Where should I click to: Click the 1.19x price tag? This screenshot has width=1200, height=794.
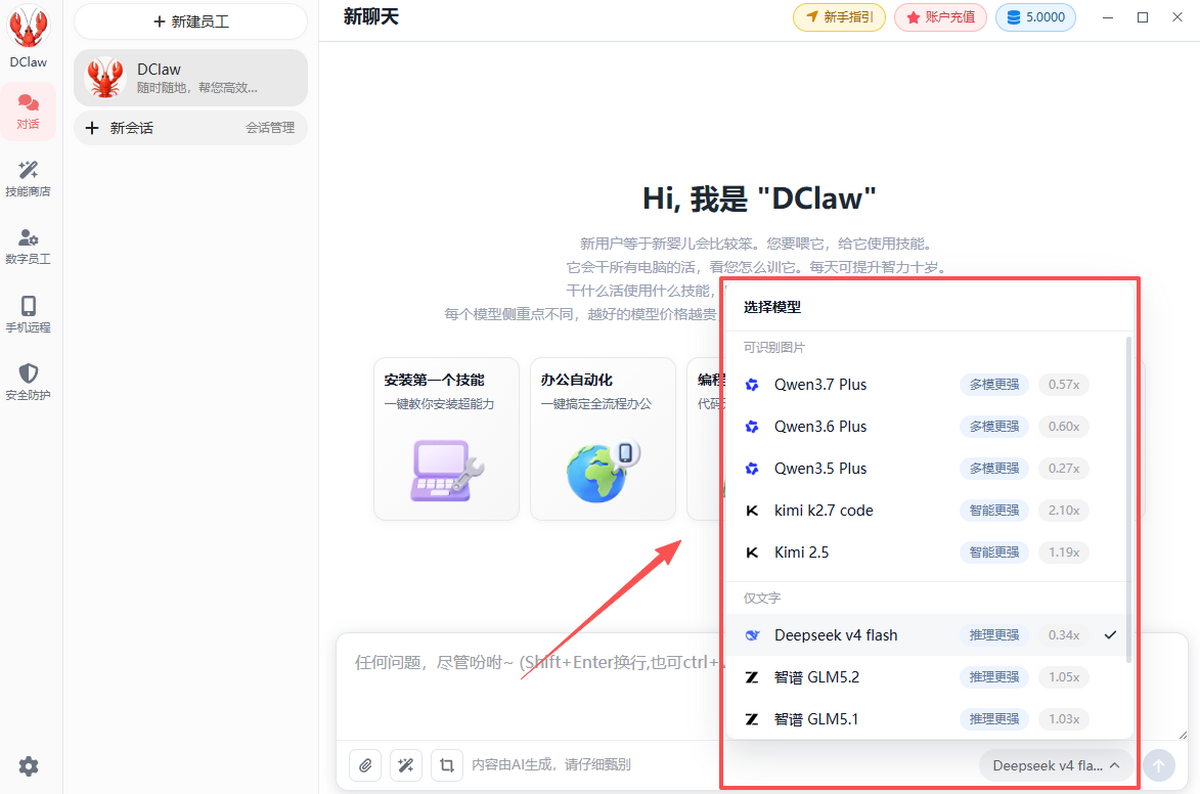pyautogui.click(x=1063, y=552)
